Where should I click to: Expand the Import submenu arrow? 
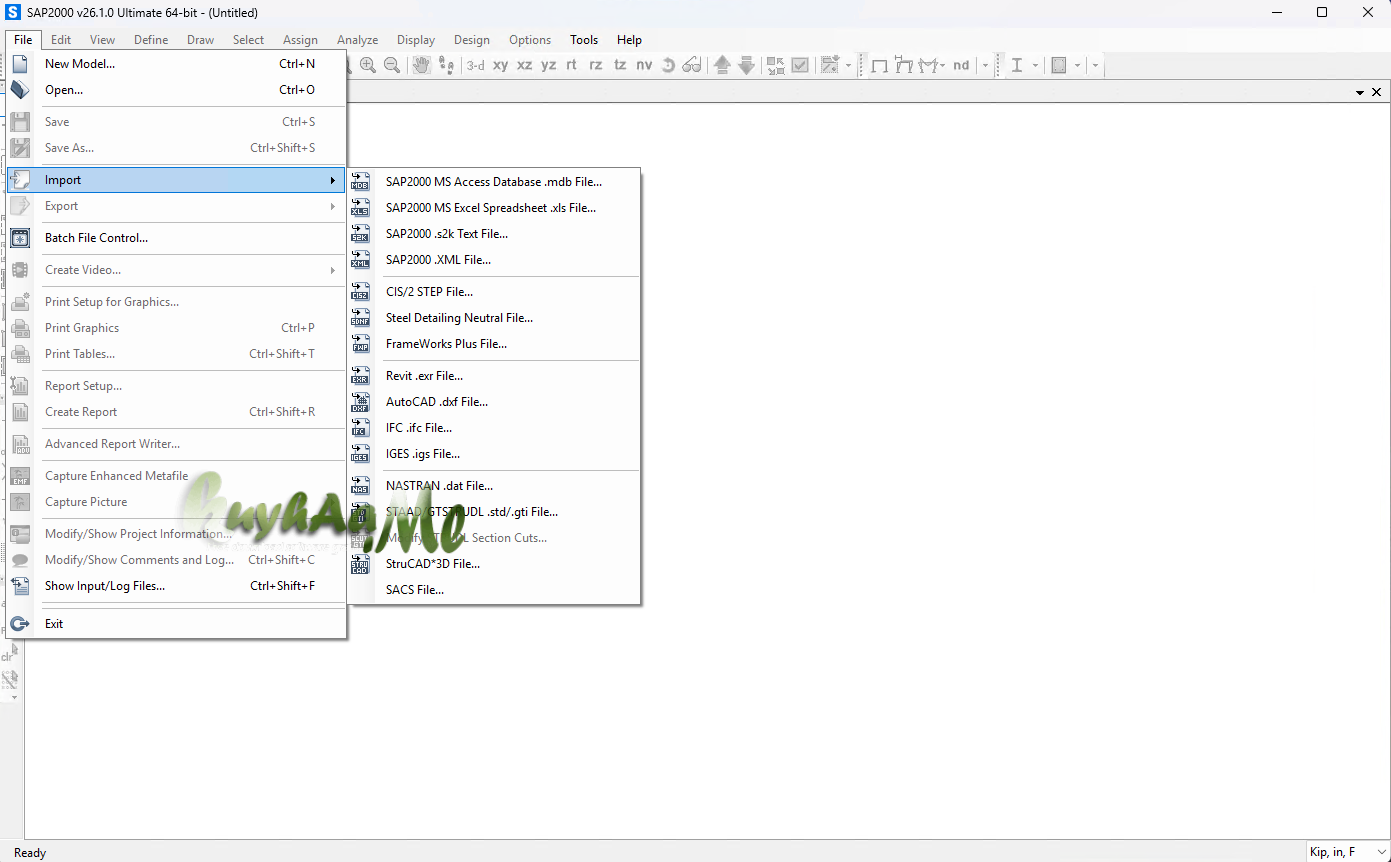pos(333,180)
